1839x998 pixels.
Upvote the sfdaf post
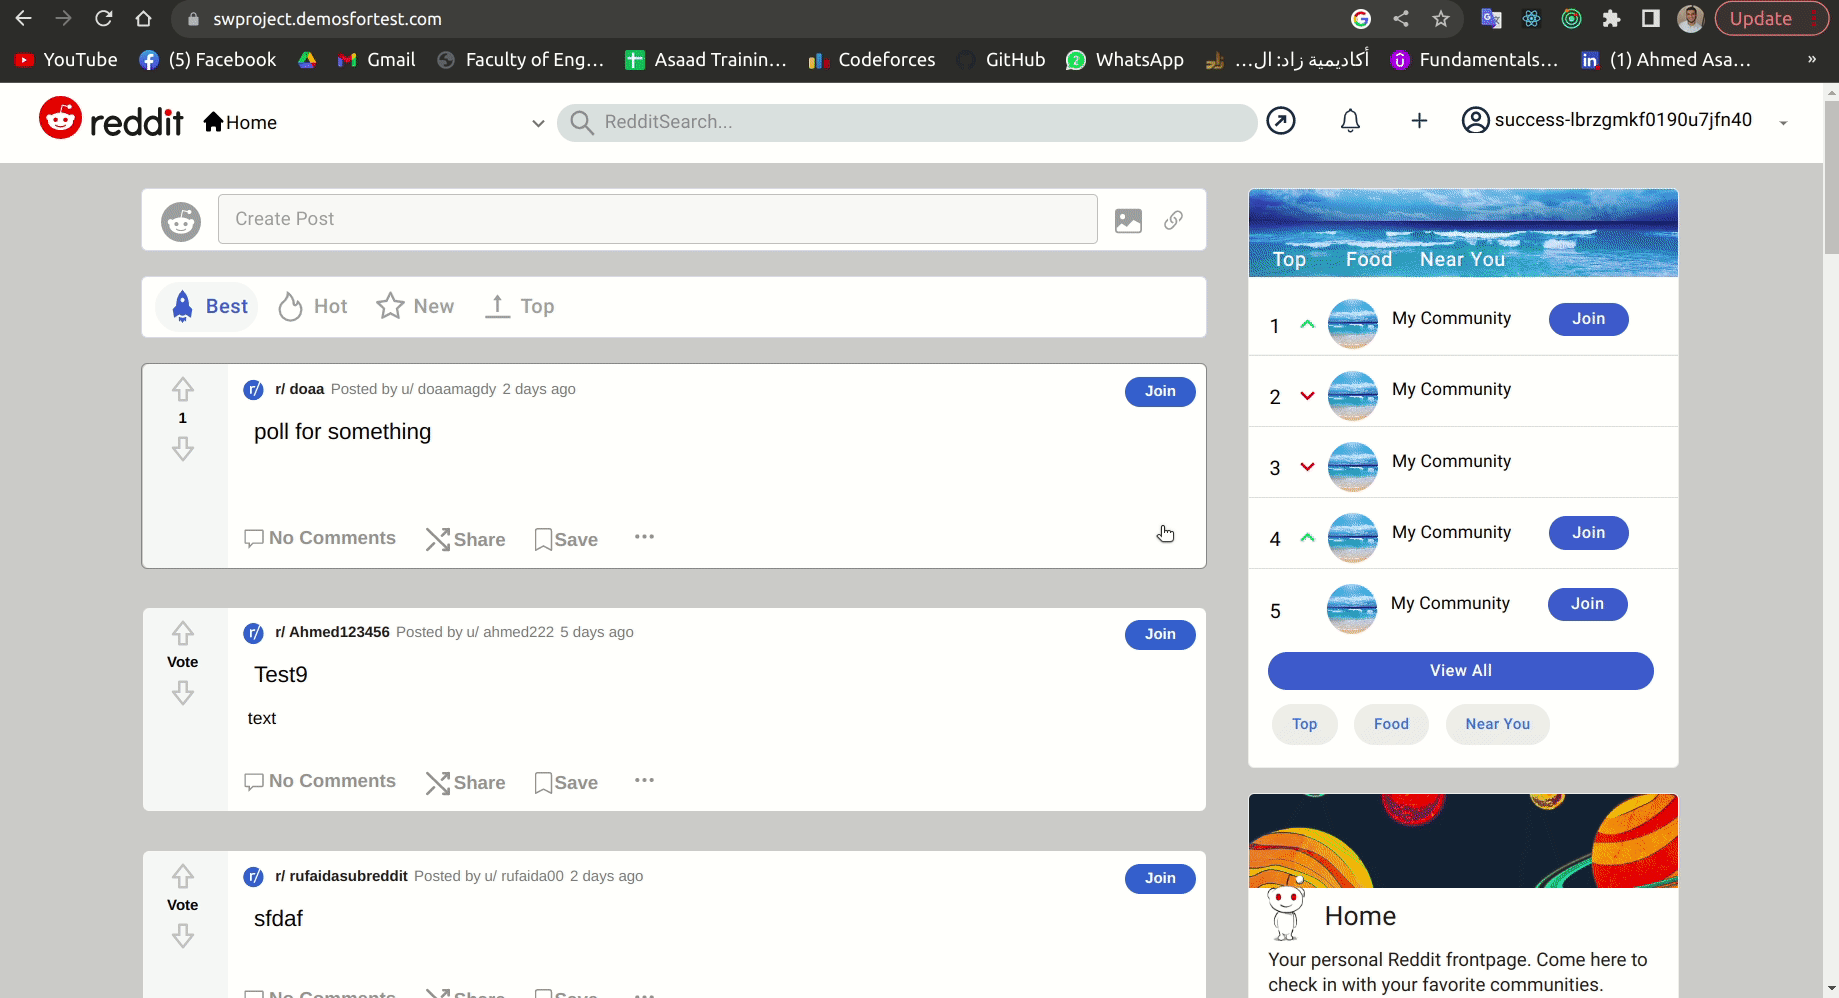182,876
